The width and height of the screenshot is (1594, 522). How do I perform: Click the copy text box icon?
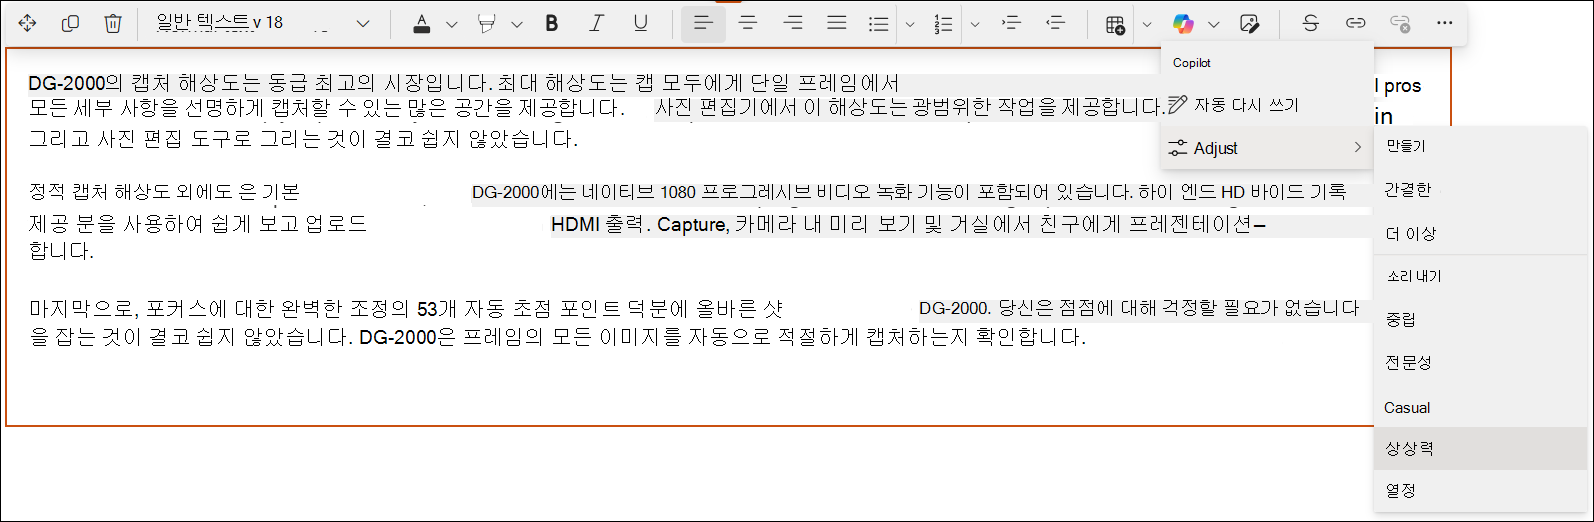pos(70,23)
